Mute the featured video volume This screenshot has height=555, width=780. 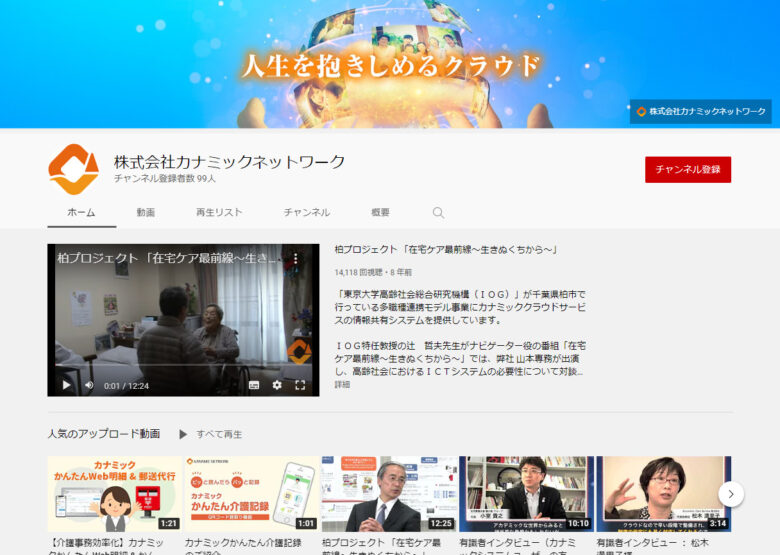coord(89,385)
